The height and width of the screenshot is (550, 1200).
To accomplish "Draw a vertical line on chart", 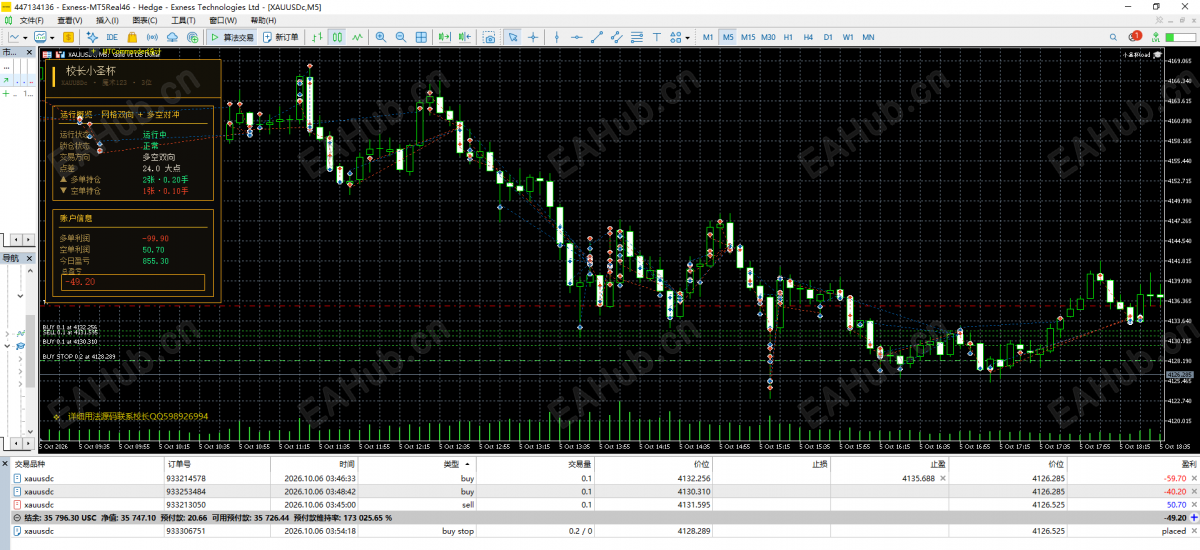I will pos(557,37).
